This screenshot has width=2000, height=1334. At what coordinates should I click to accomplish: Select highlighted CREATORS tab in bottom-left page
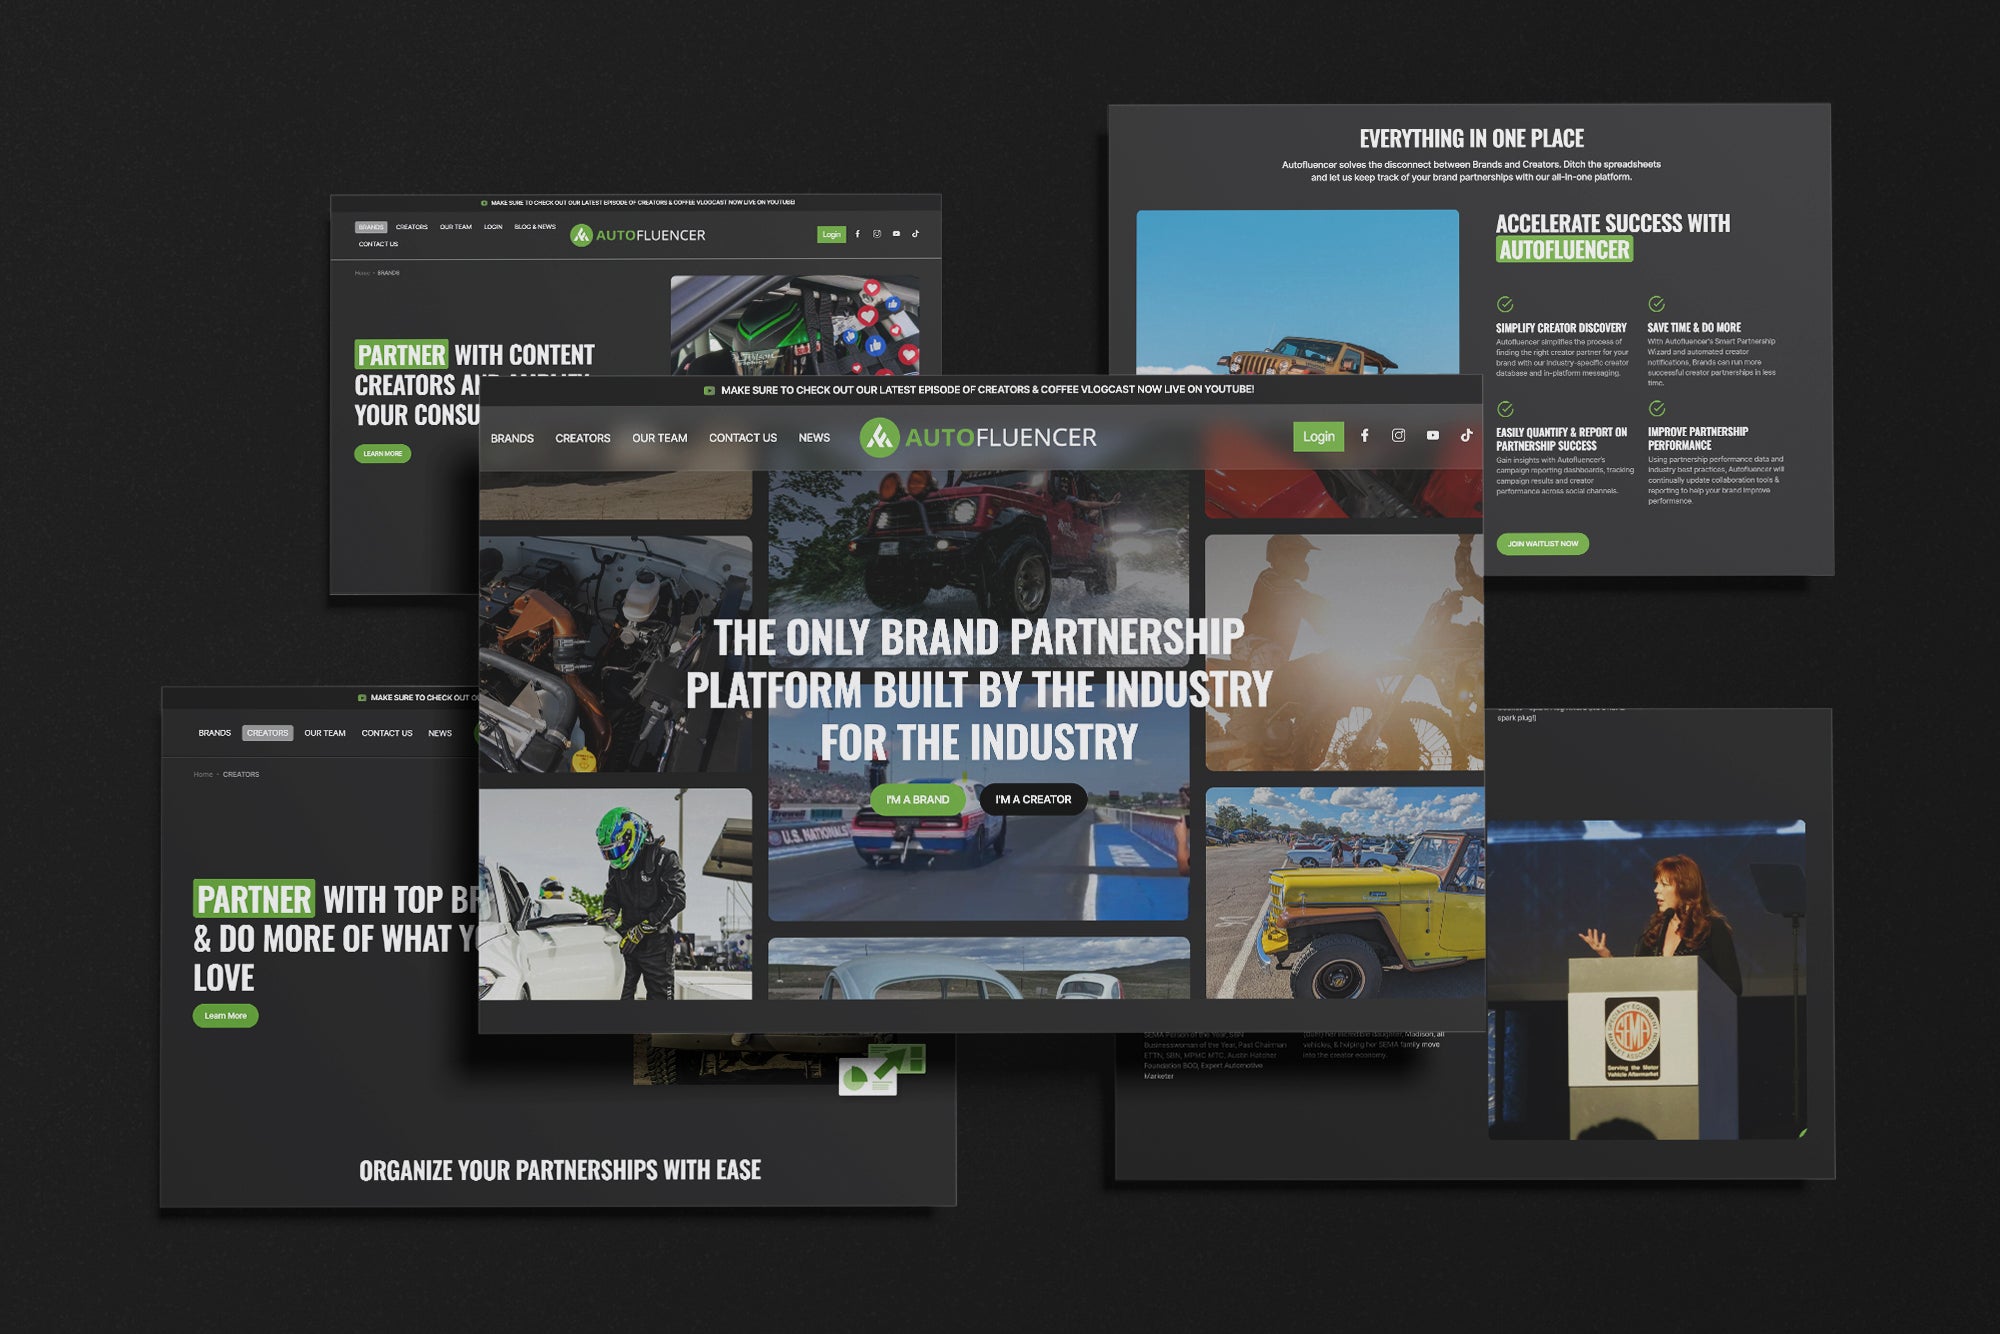267,733
